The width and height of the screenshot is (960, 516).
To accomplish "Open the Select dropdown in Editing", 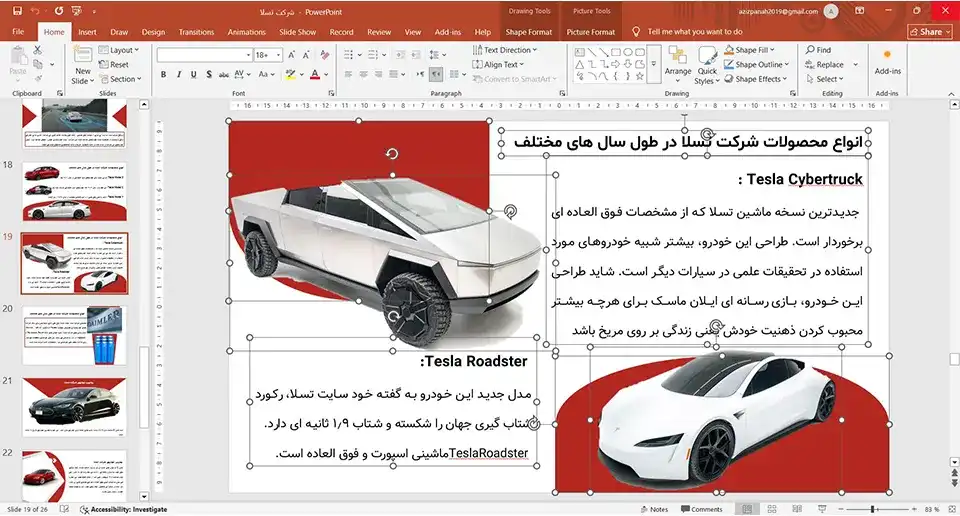I will click(x=825, y=79).
